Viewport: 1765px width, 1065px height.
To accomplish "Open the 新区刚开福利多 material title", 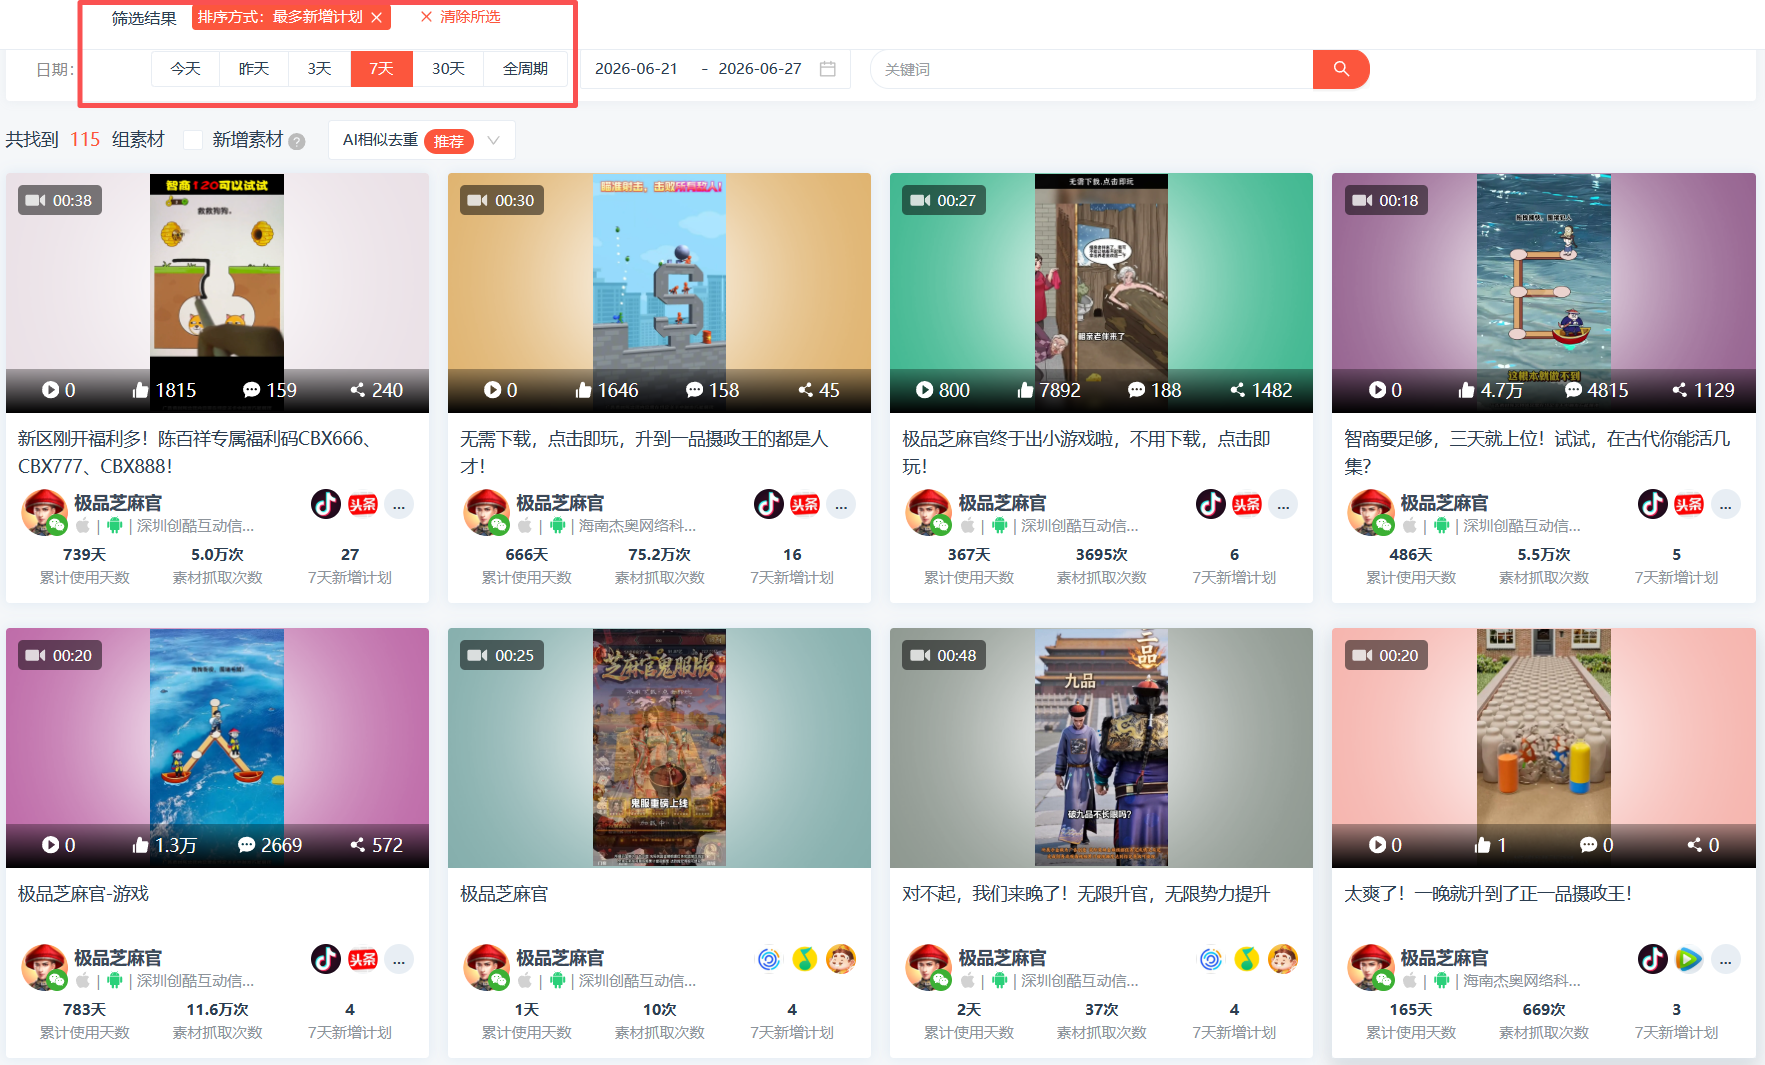I will coord(197,452).
